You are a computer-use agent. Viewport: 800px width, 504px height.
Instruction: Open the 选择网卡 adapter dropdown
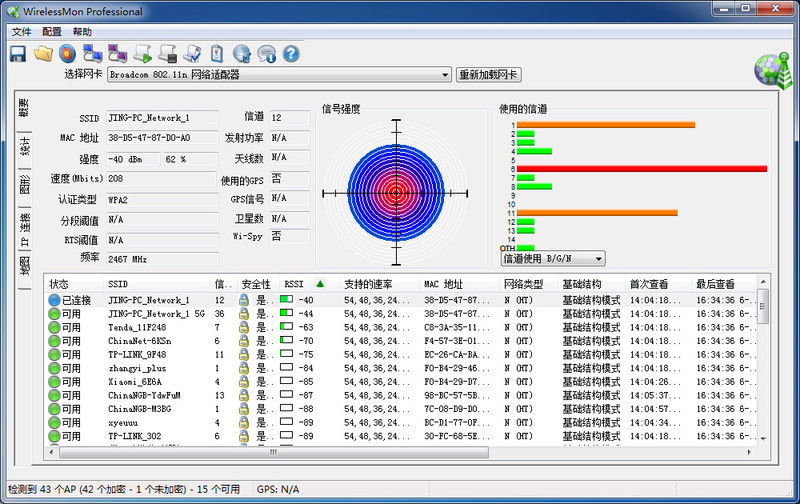(445, 75)
